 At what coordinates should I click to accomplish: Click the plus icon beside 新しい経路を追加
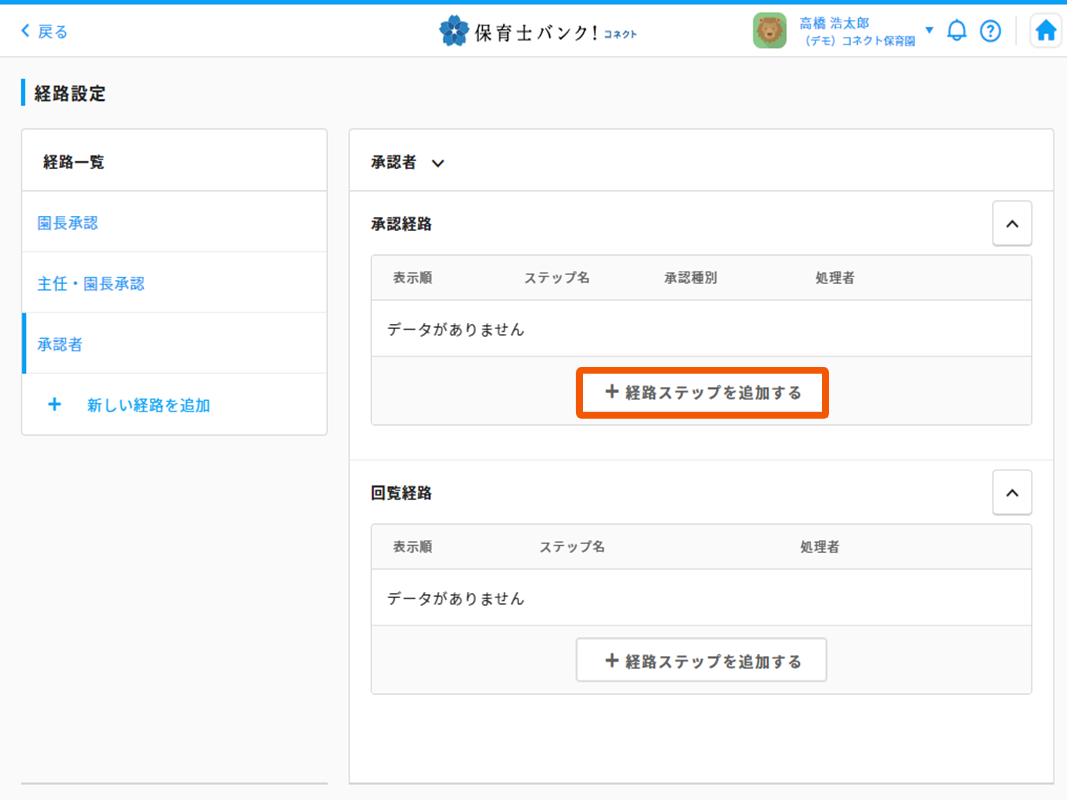(54, 405)
